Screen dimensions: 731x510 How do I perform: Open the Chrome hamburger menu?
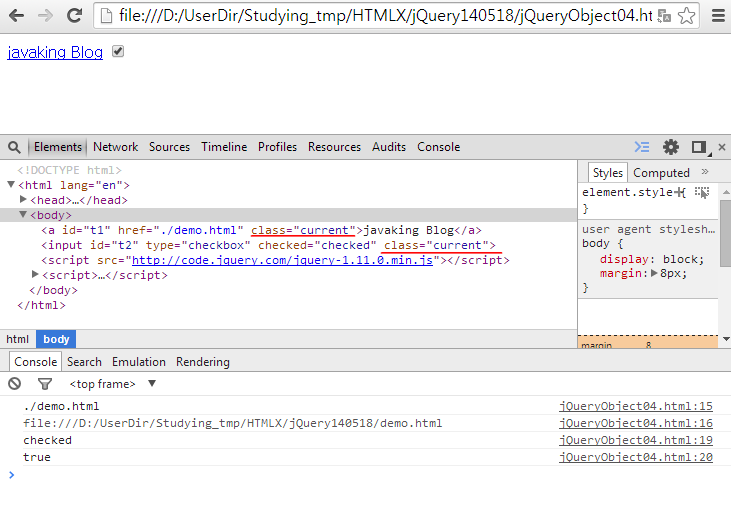(x=718, y=16)
